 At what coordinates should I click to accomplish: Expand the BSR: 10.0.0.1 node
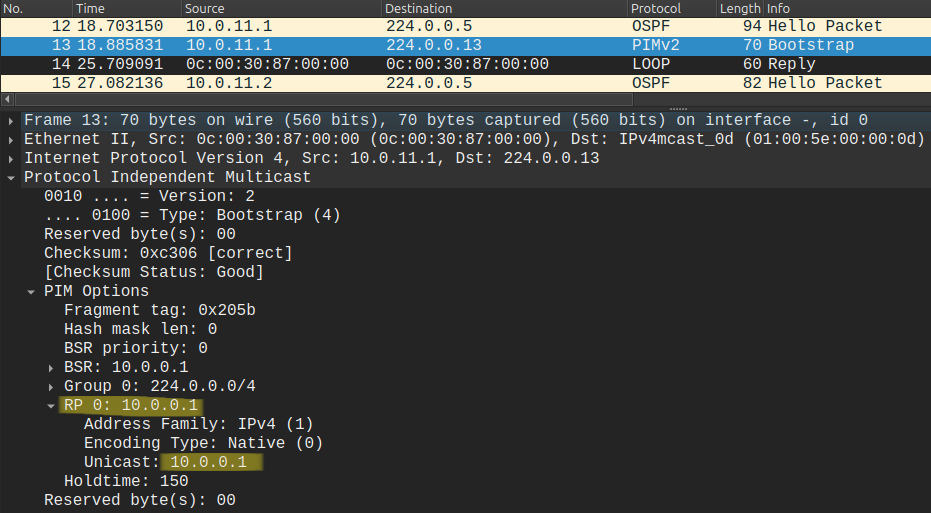(51, 367)
